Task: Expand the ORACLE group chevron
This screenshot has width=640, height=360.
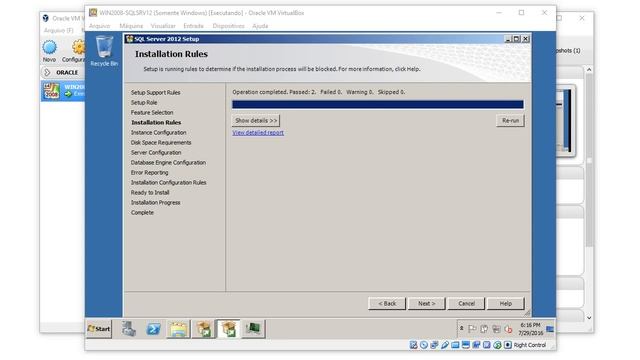Action: click(47, 72)
